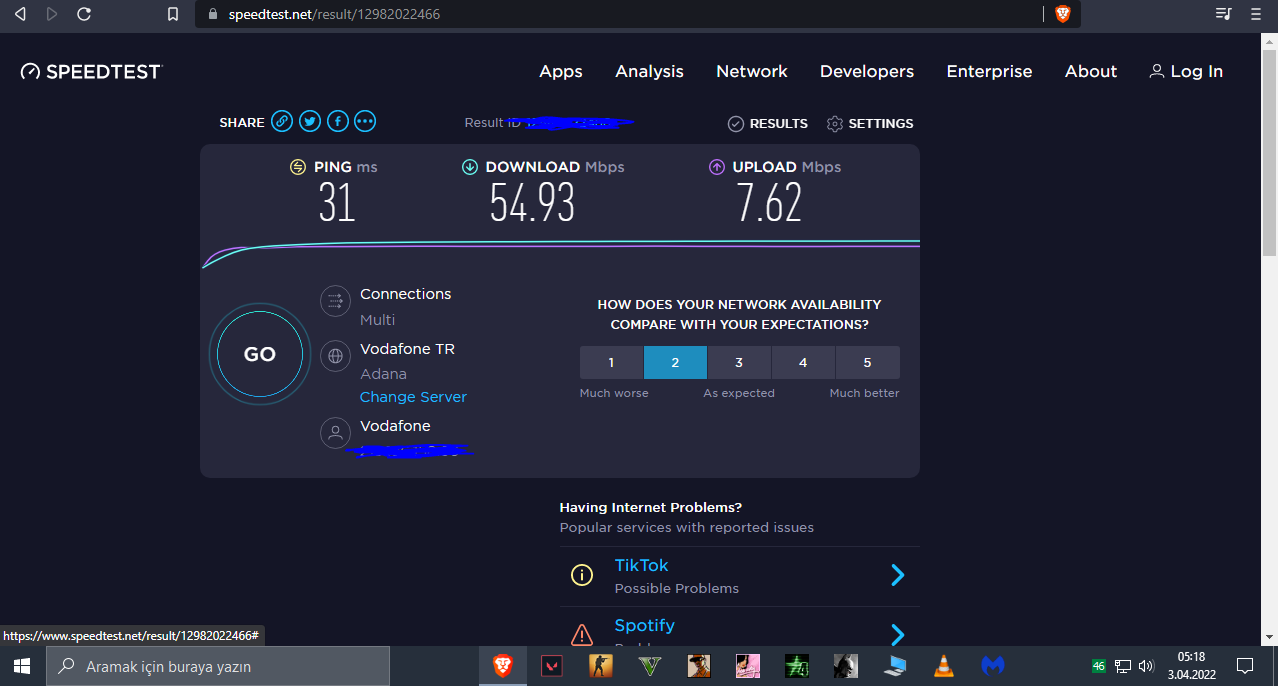This screenshot has height=686, width=1278.
Task: Open the SETTINGS gear
Action: point(870,123)
